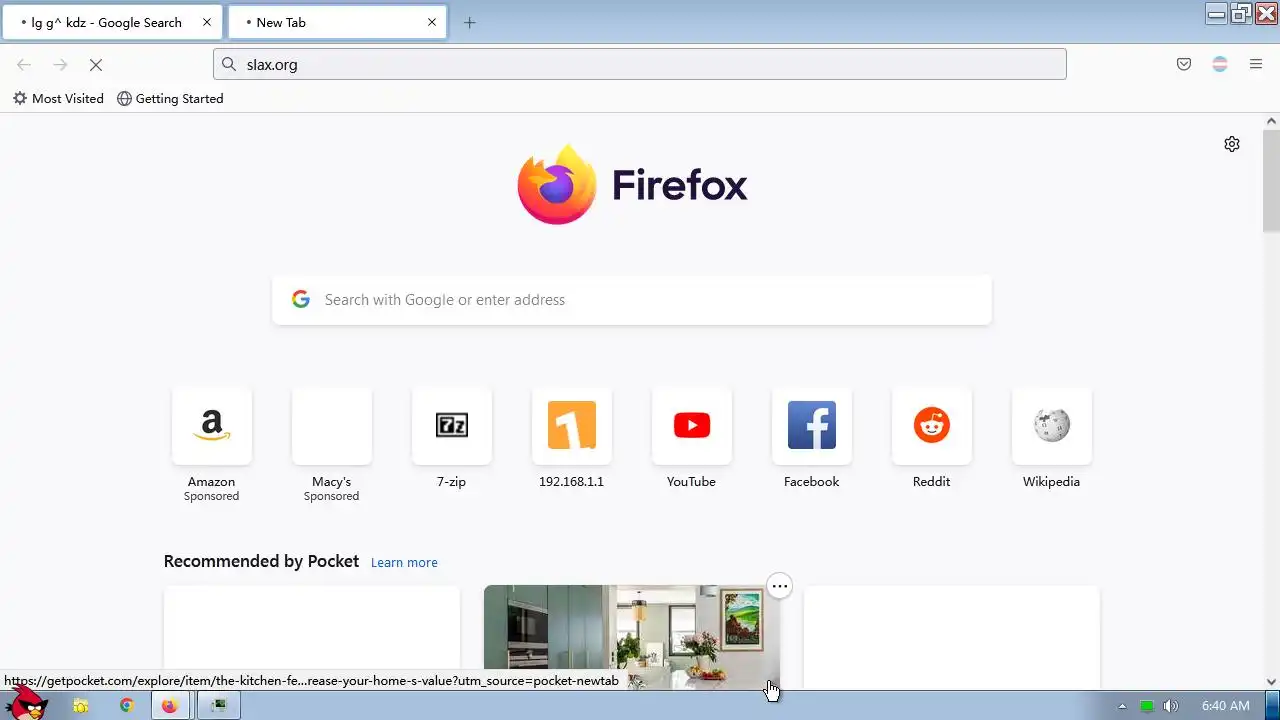Open Most Visited bookmarks folder
The height and width of the screenshot is (720, 1280).
[58, 98]
